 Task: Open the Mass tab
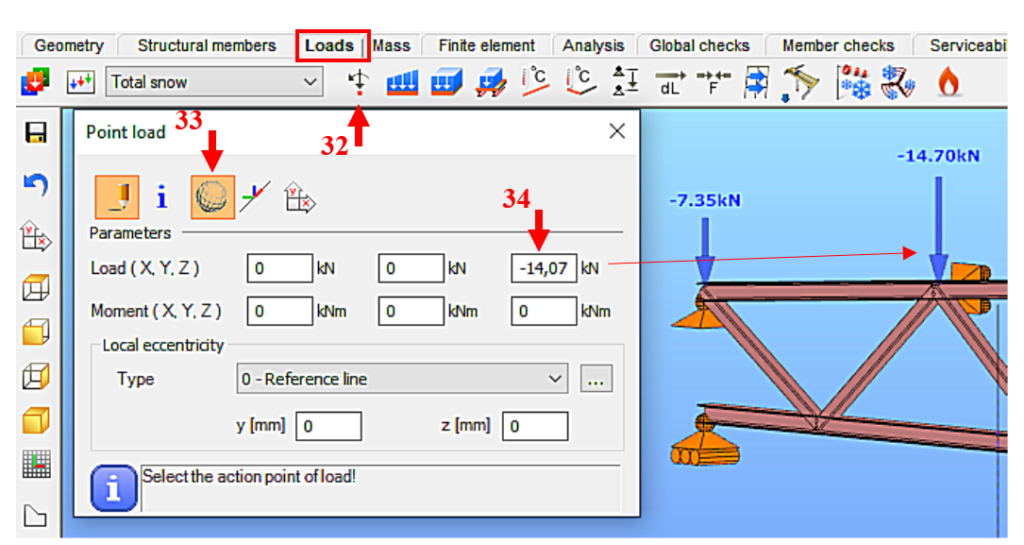pos(392,46)
